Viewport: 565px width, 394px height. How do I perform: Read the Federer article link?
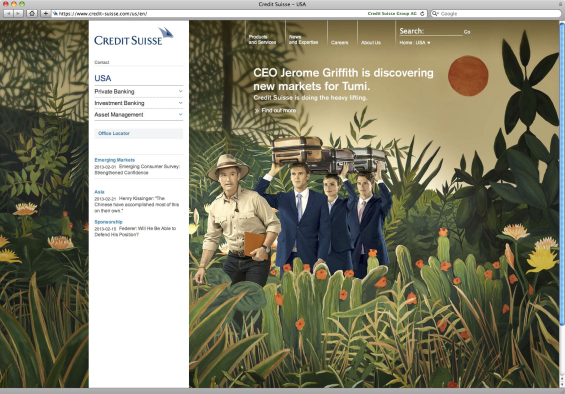(135, 231)
